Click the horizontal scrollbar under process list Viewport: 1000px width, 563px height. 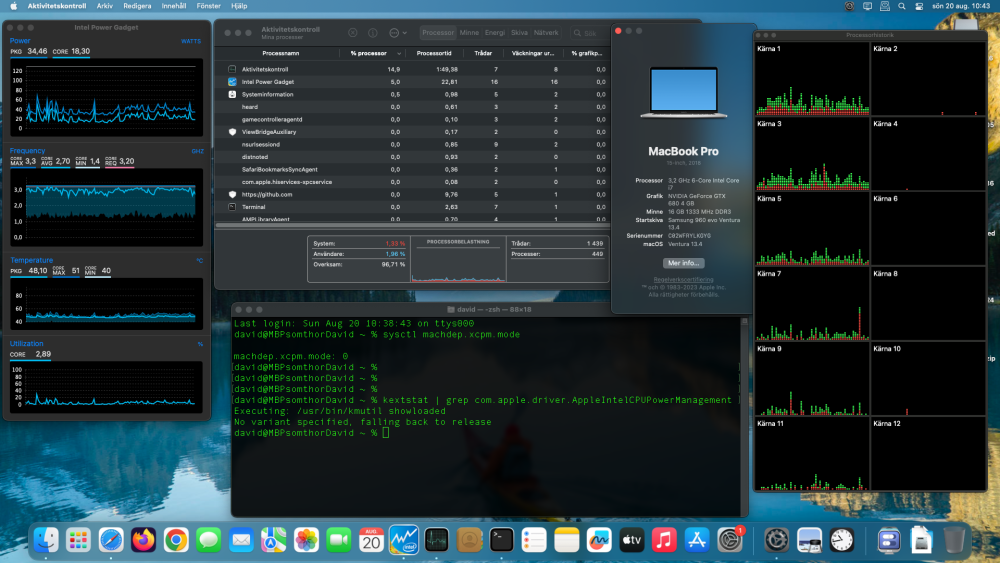[x=412, y=225]
